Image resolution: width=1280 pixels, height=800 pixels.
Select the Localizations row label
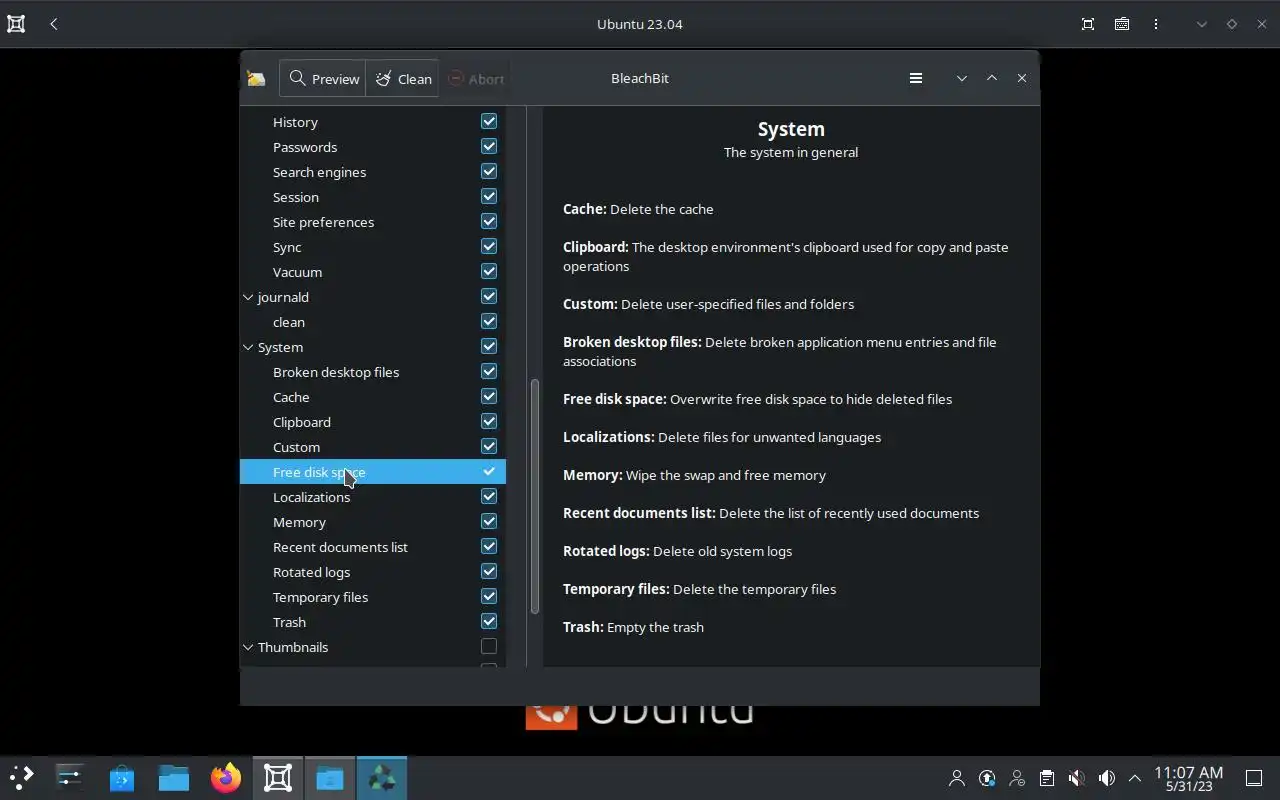[312, 497]
